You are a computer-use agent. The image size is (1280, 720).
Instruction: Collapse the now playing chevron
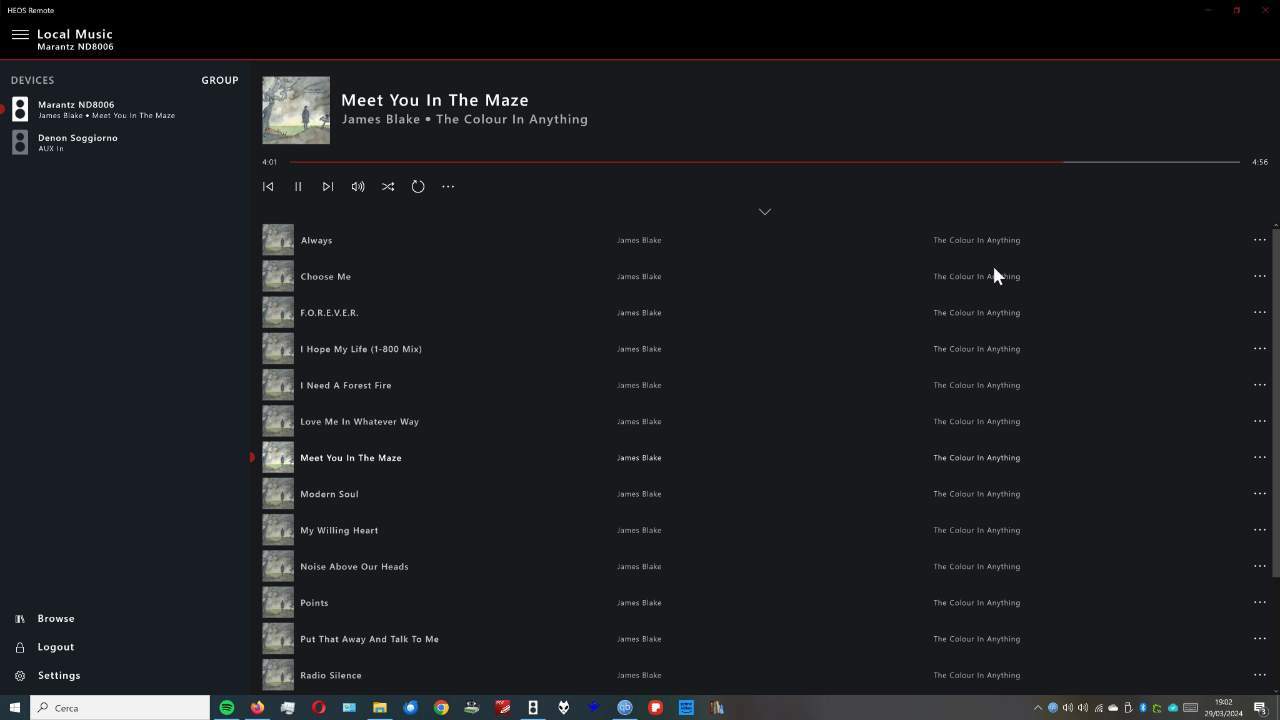point(765,211)
